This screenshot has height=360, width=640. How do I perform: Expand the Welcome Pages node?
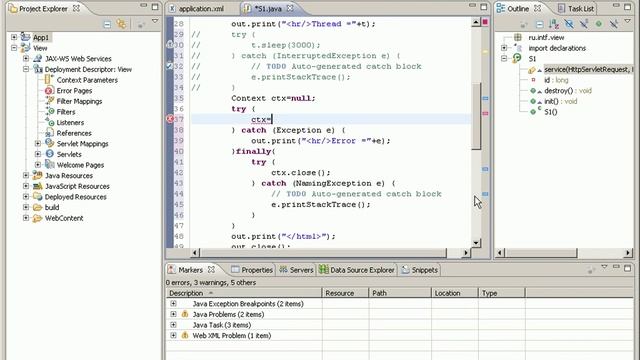point(38,164)
